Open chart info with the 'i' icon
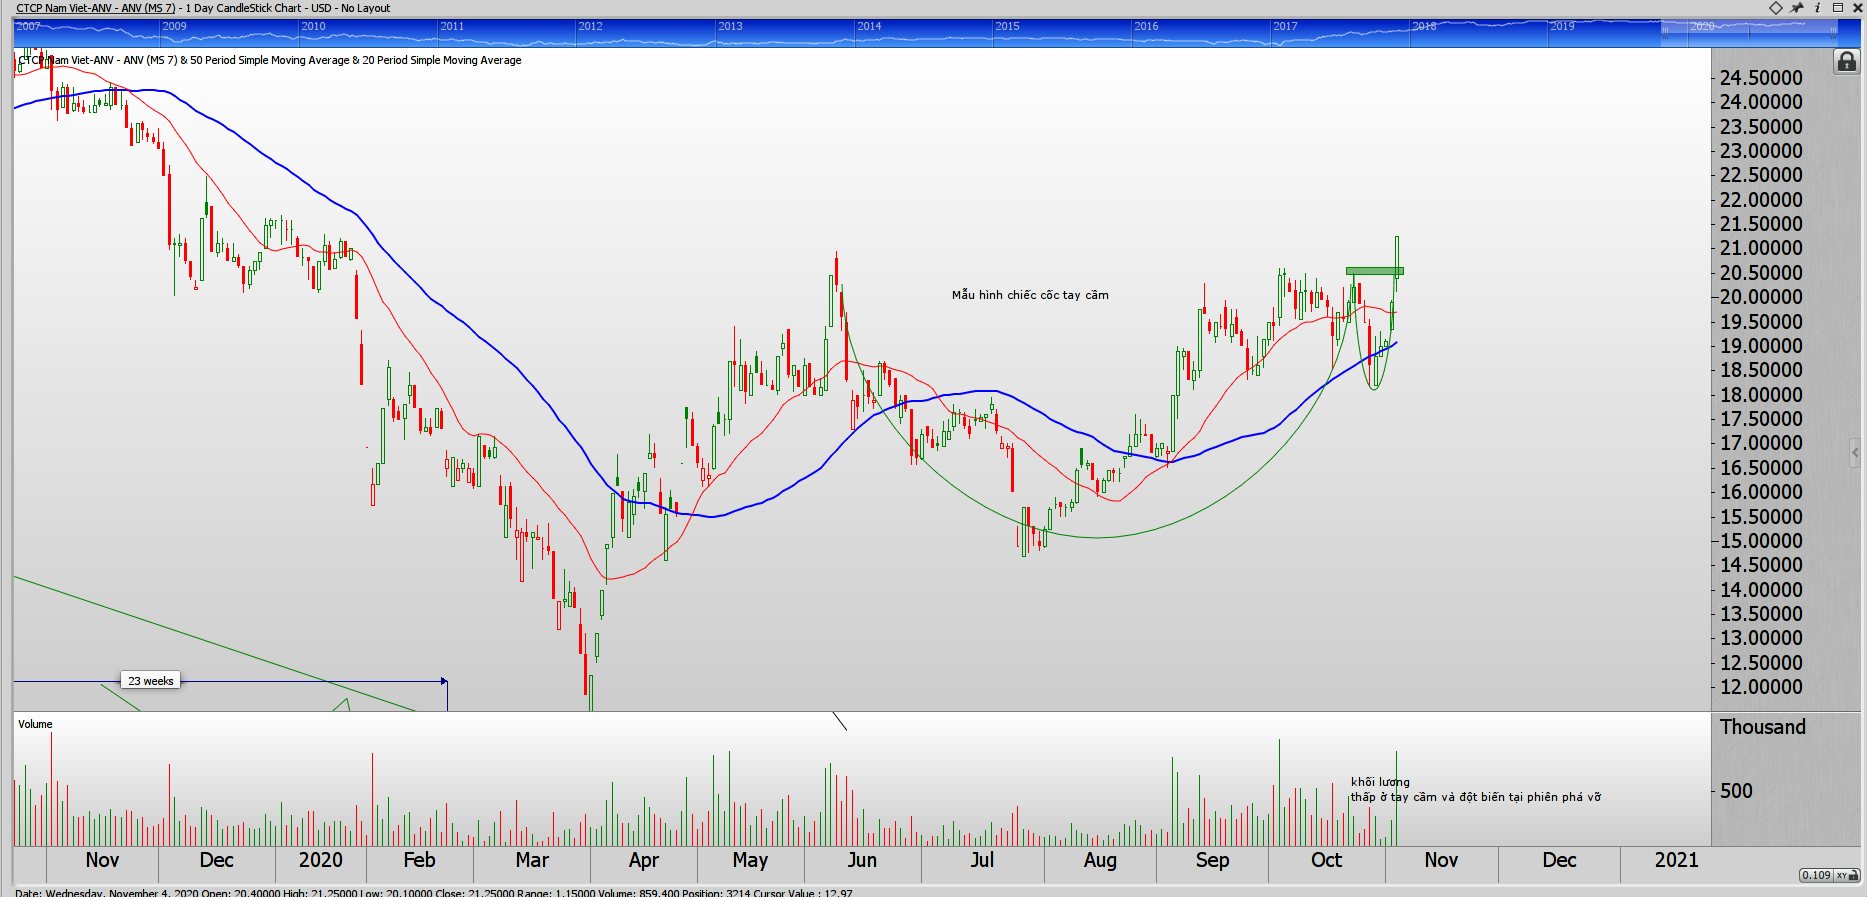 [1817, 8]
